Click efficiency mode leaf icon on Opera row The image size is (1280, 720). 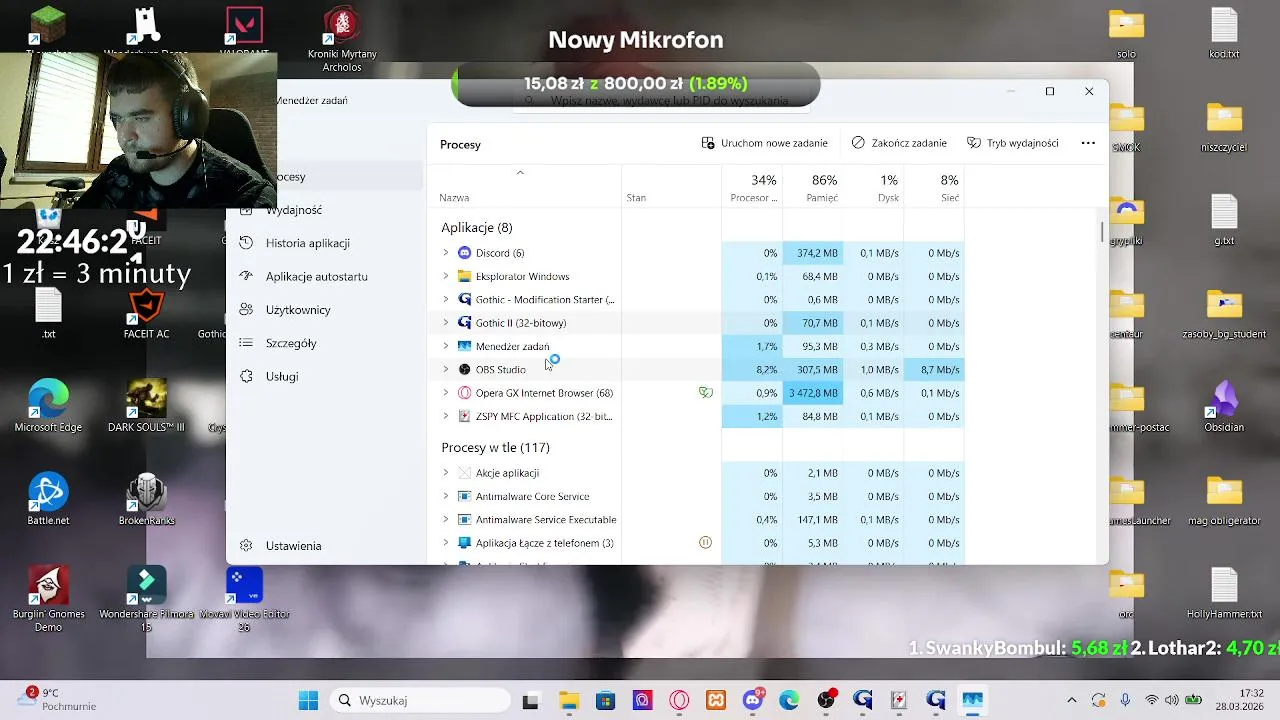(705, 393)
